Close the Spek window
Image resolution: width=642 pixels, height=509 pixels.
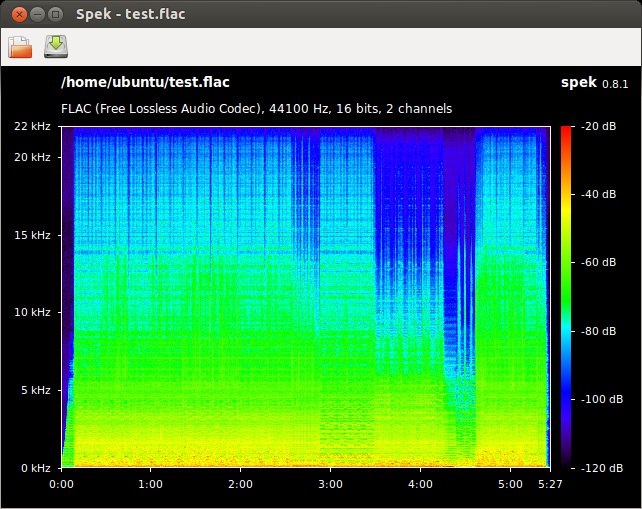coord(17,14)
